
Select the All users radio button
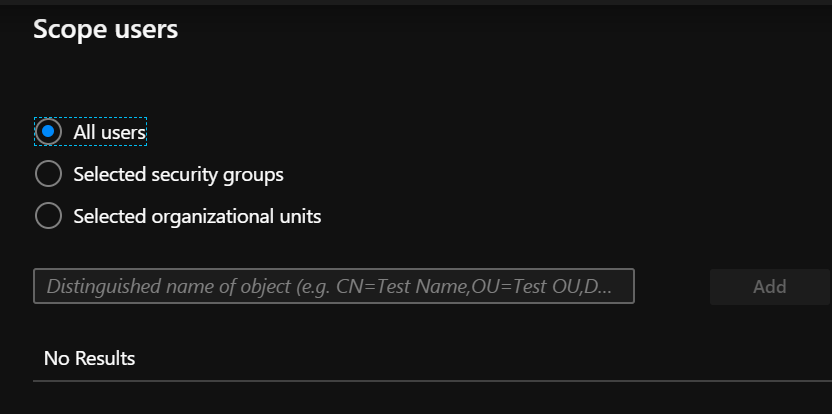pyautogui.click(x=48, y=131)
